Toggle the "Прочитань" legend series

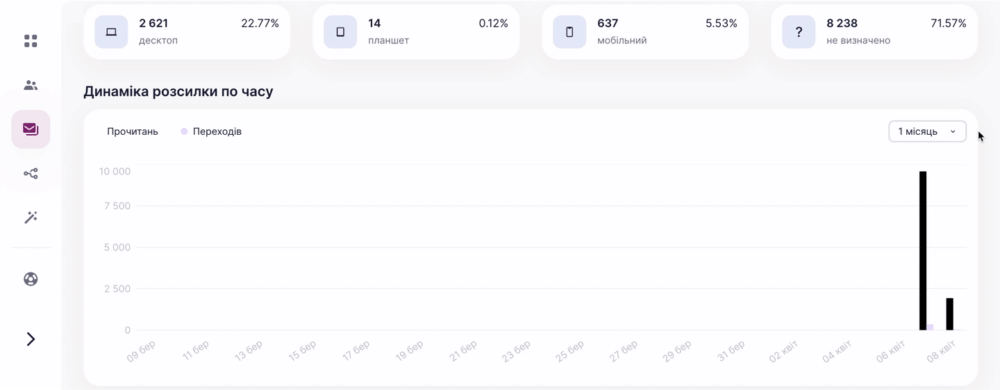pos(133,131)
